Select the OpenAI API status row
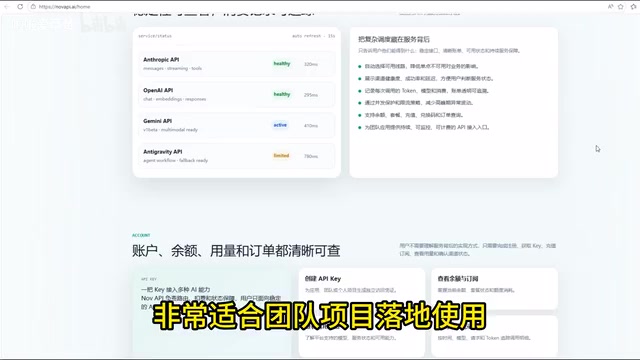The image size is (640, 360). tap(236, 94)
